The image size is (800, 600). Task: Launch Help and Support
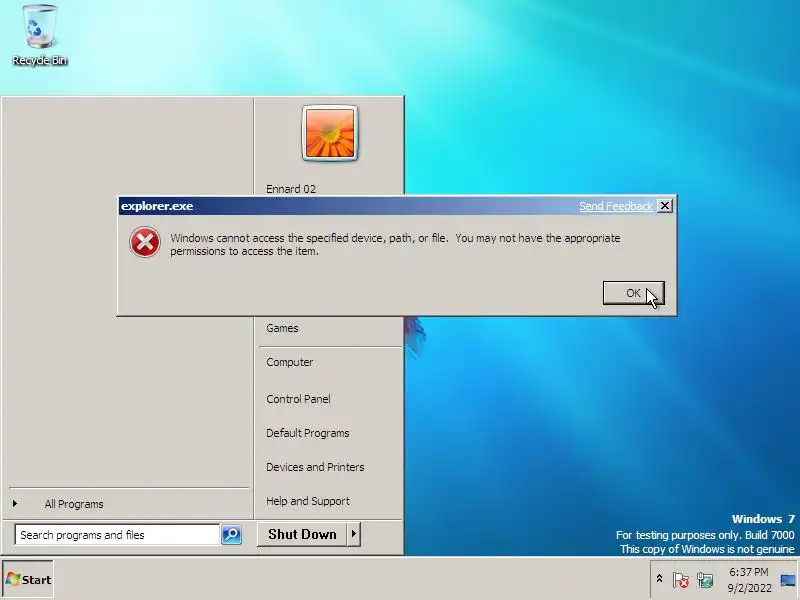coord(308,501)
